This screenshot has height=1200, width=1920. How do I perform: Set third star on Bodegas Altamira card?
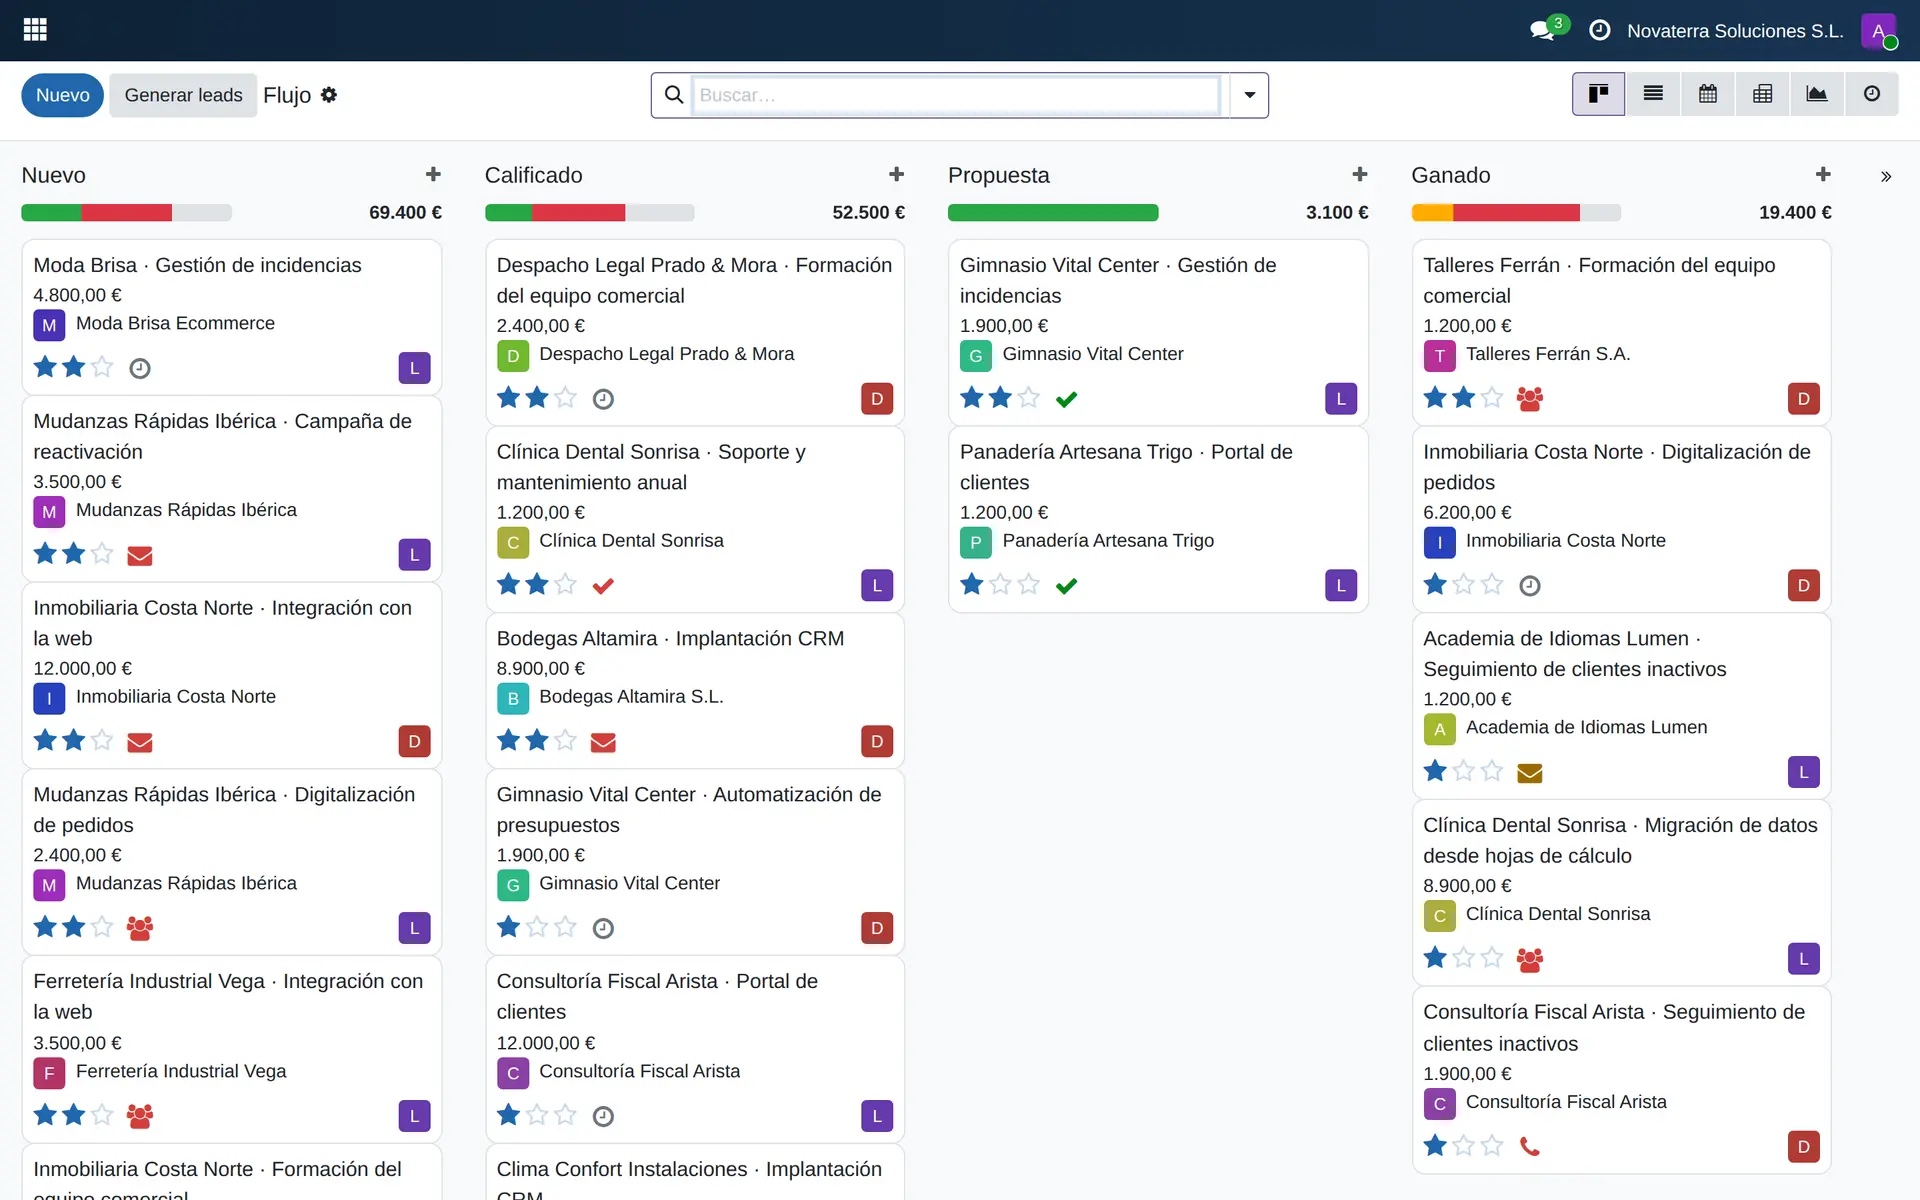coord(565,740)
